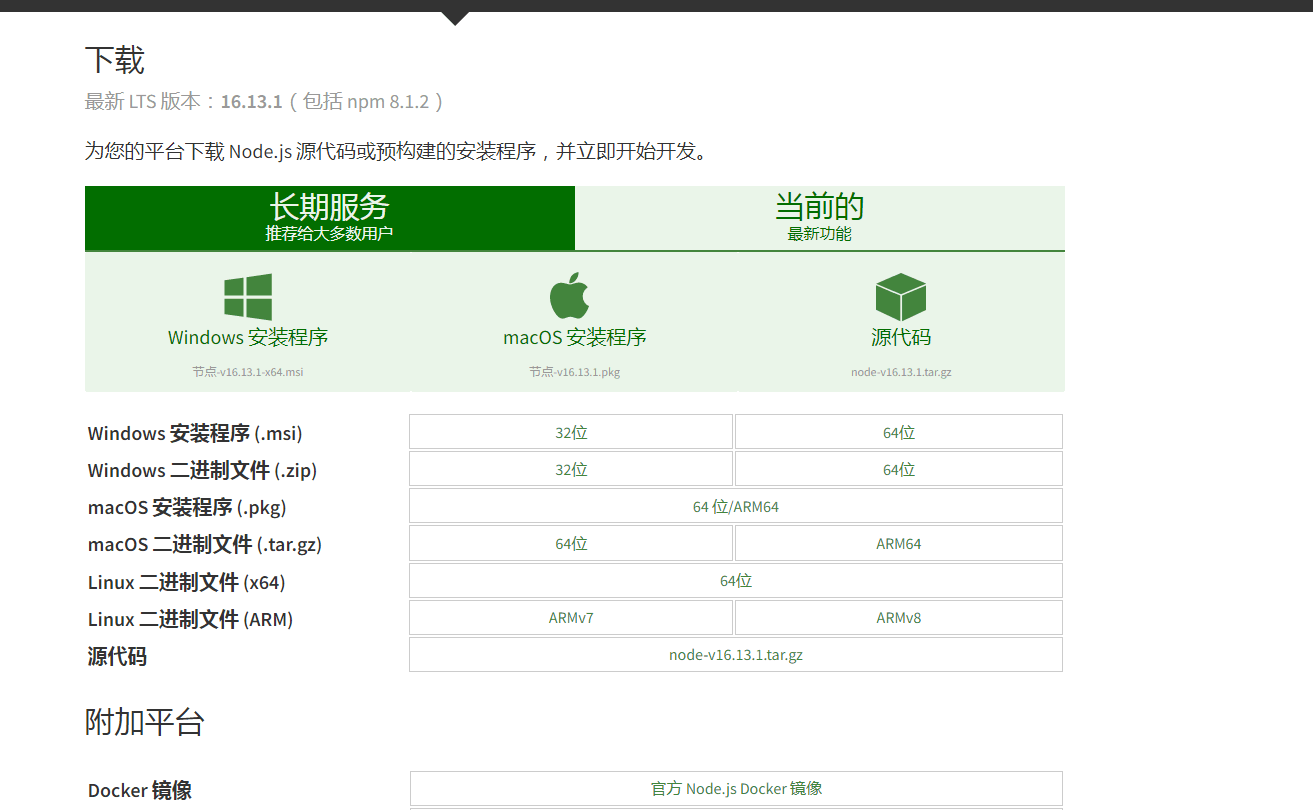Download the ARM64 macOS 二进制文件 (.tar.gz)

[899, 543]
